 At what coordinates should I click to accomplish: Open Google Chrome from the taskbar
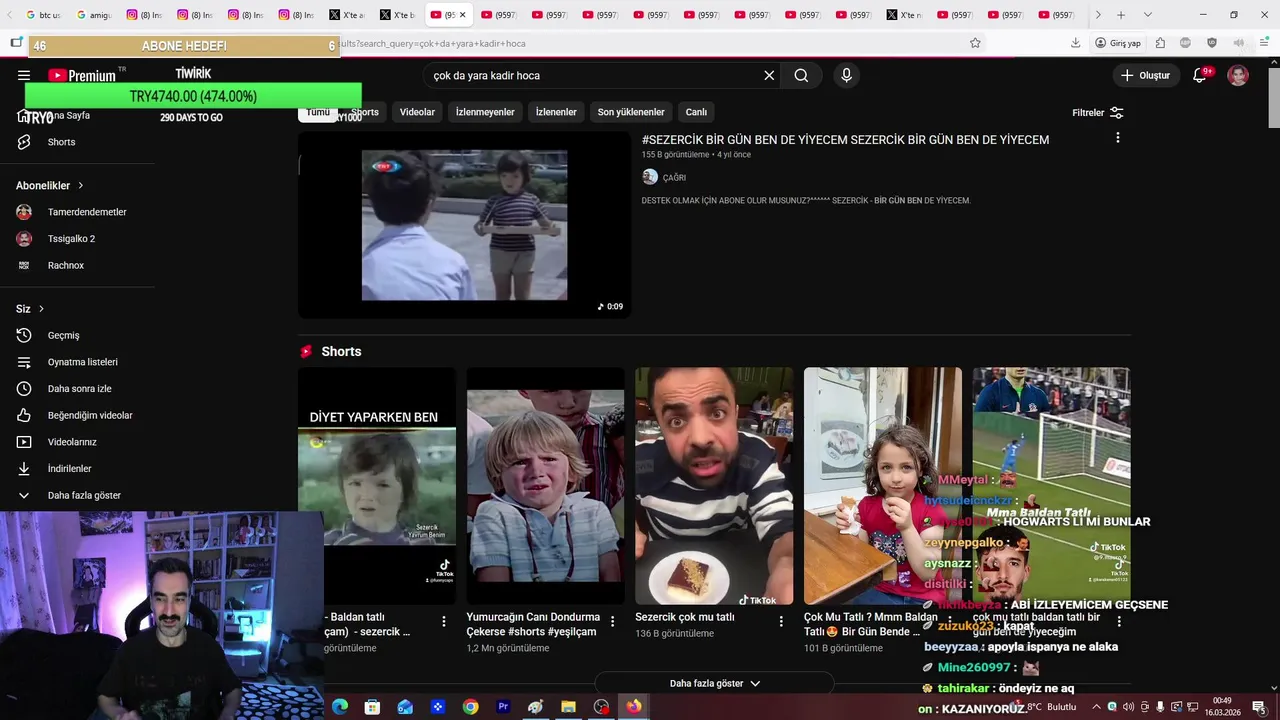point(470,707)
